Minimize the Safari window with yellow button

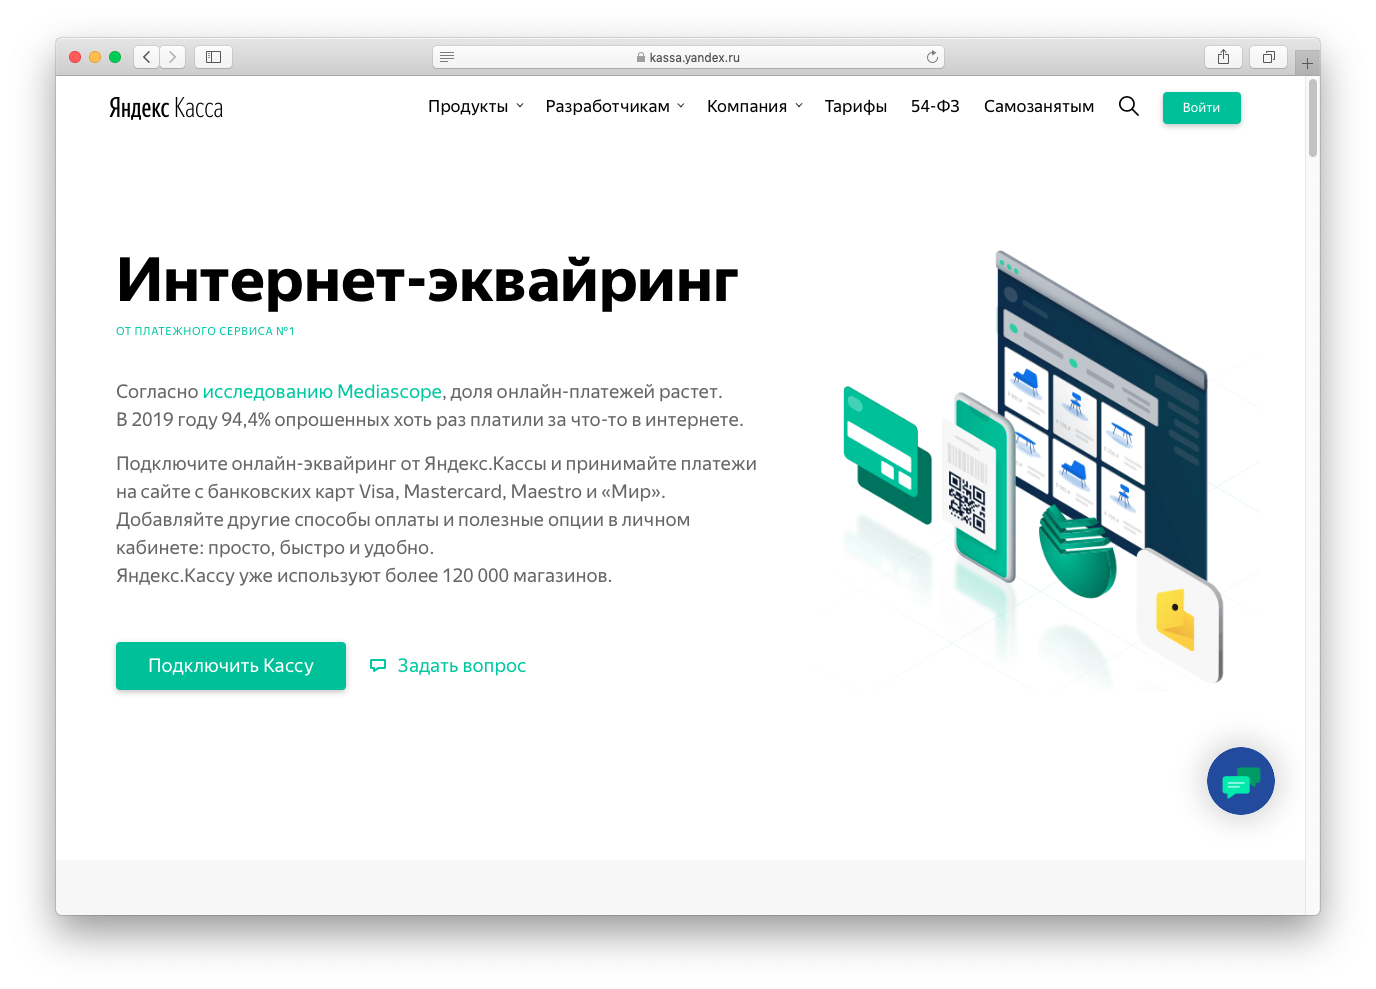coord(95,57)
